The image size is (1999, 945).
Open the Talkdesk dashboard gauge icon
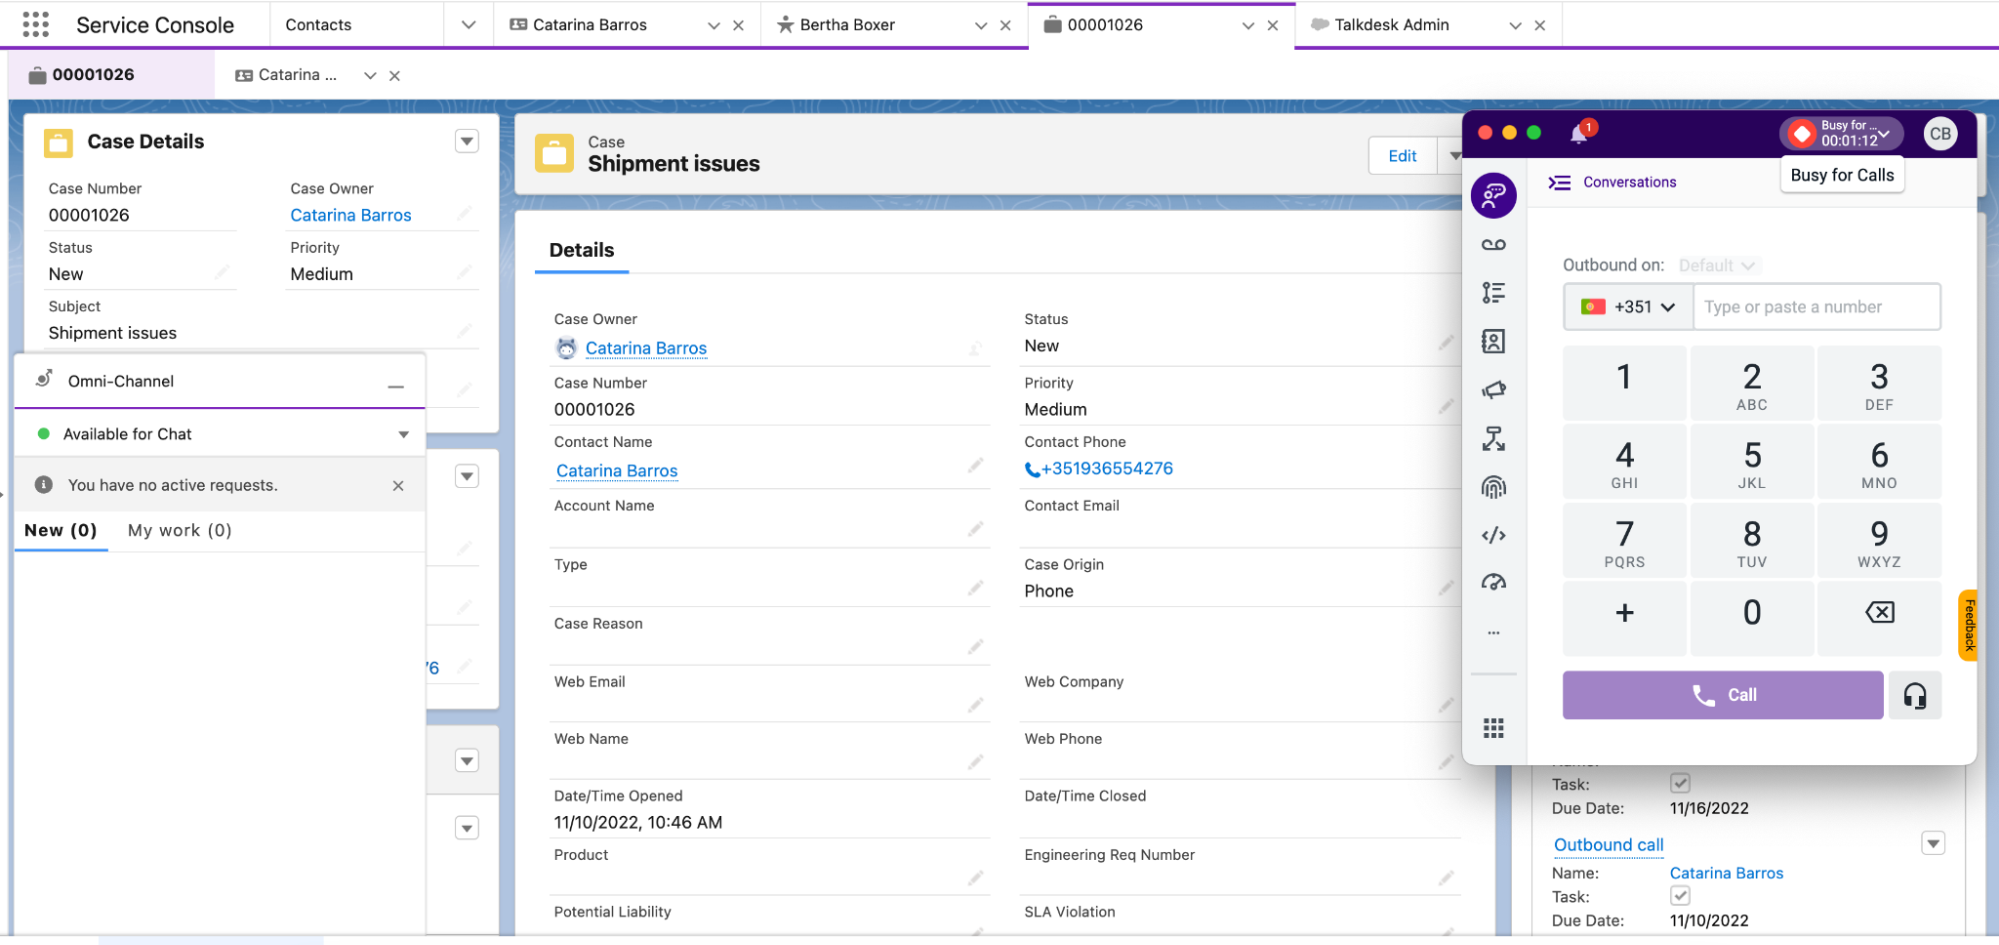pyautogui.click(x=1493, y=582)
